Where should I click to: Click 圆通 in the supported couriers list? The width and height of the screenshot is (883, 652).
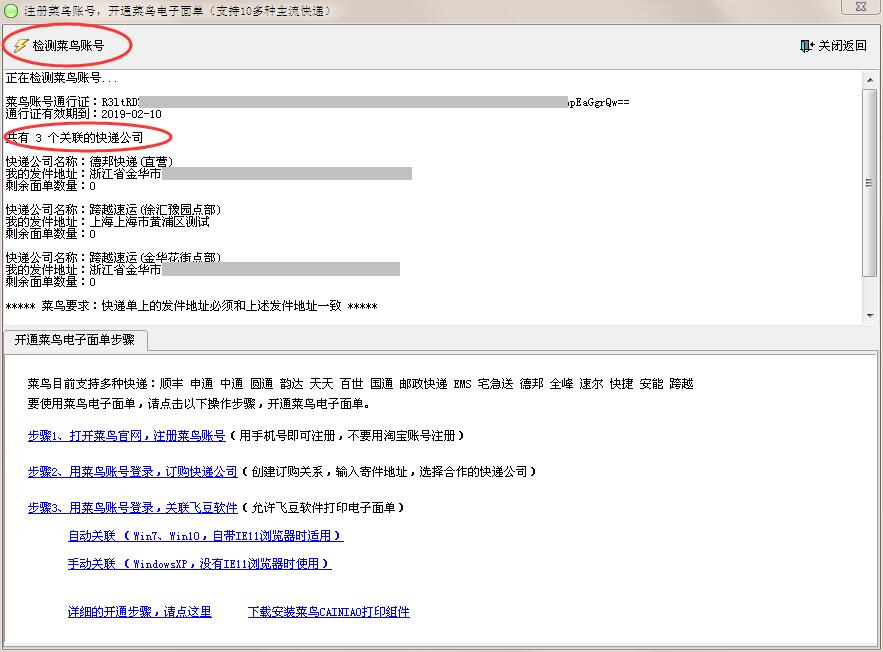pyautogui.click(x=261, y=384)
